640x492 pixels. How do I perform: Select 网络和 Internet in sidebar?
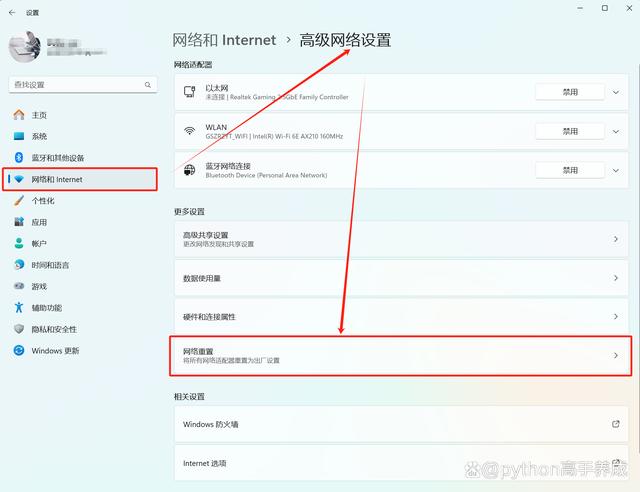coord(80,179)
